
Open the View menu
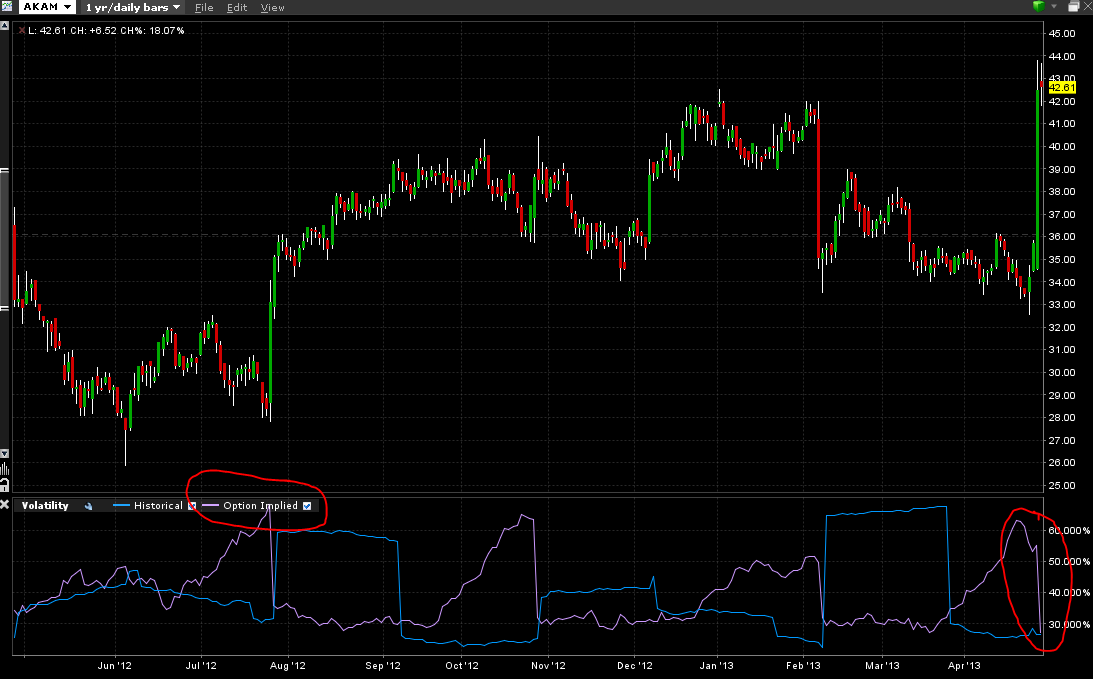point(273,8)
